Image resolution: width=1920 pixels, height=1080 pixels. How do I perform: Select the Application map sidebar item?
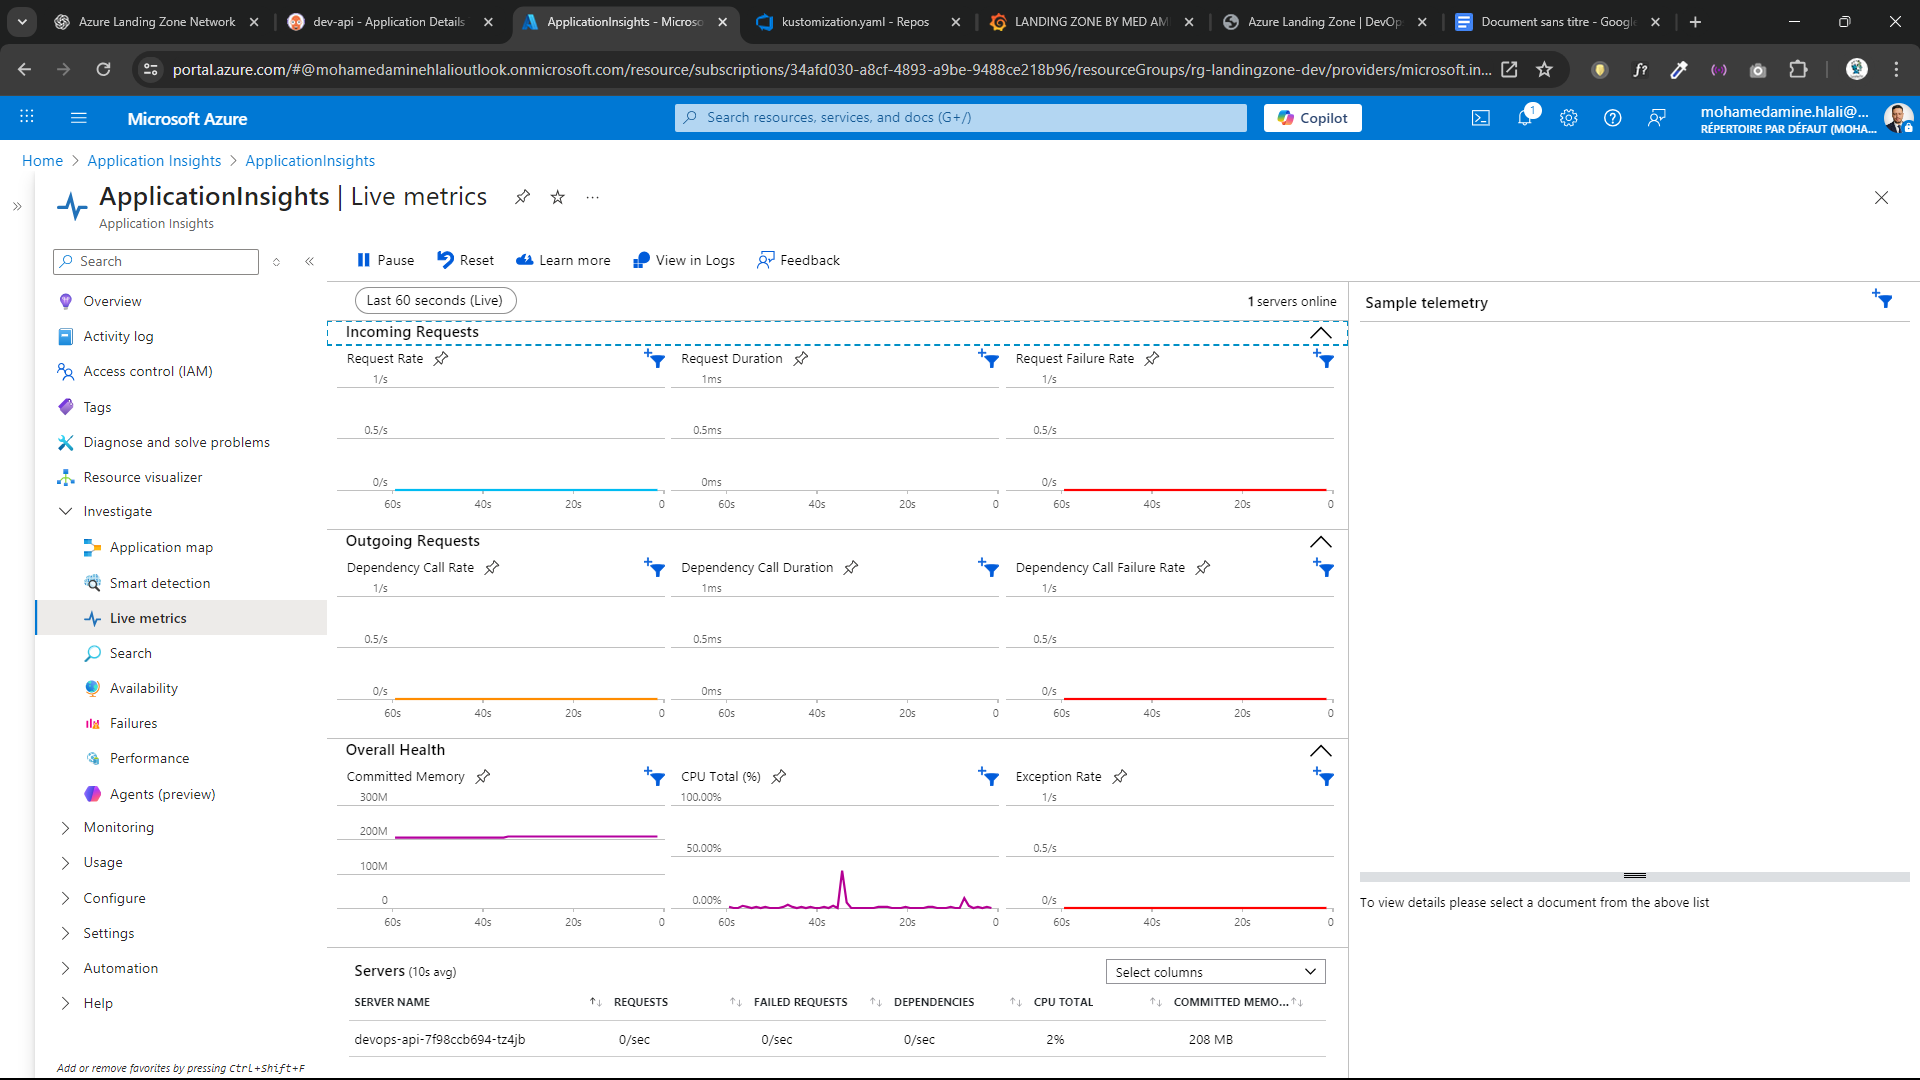(x=161, y=547)
